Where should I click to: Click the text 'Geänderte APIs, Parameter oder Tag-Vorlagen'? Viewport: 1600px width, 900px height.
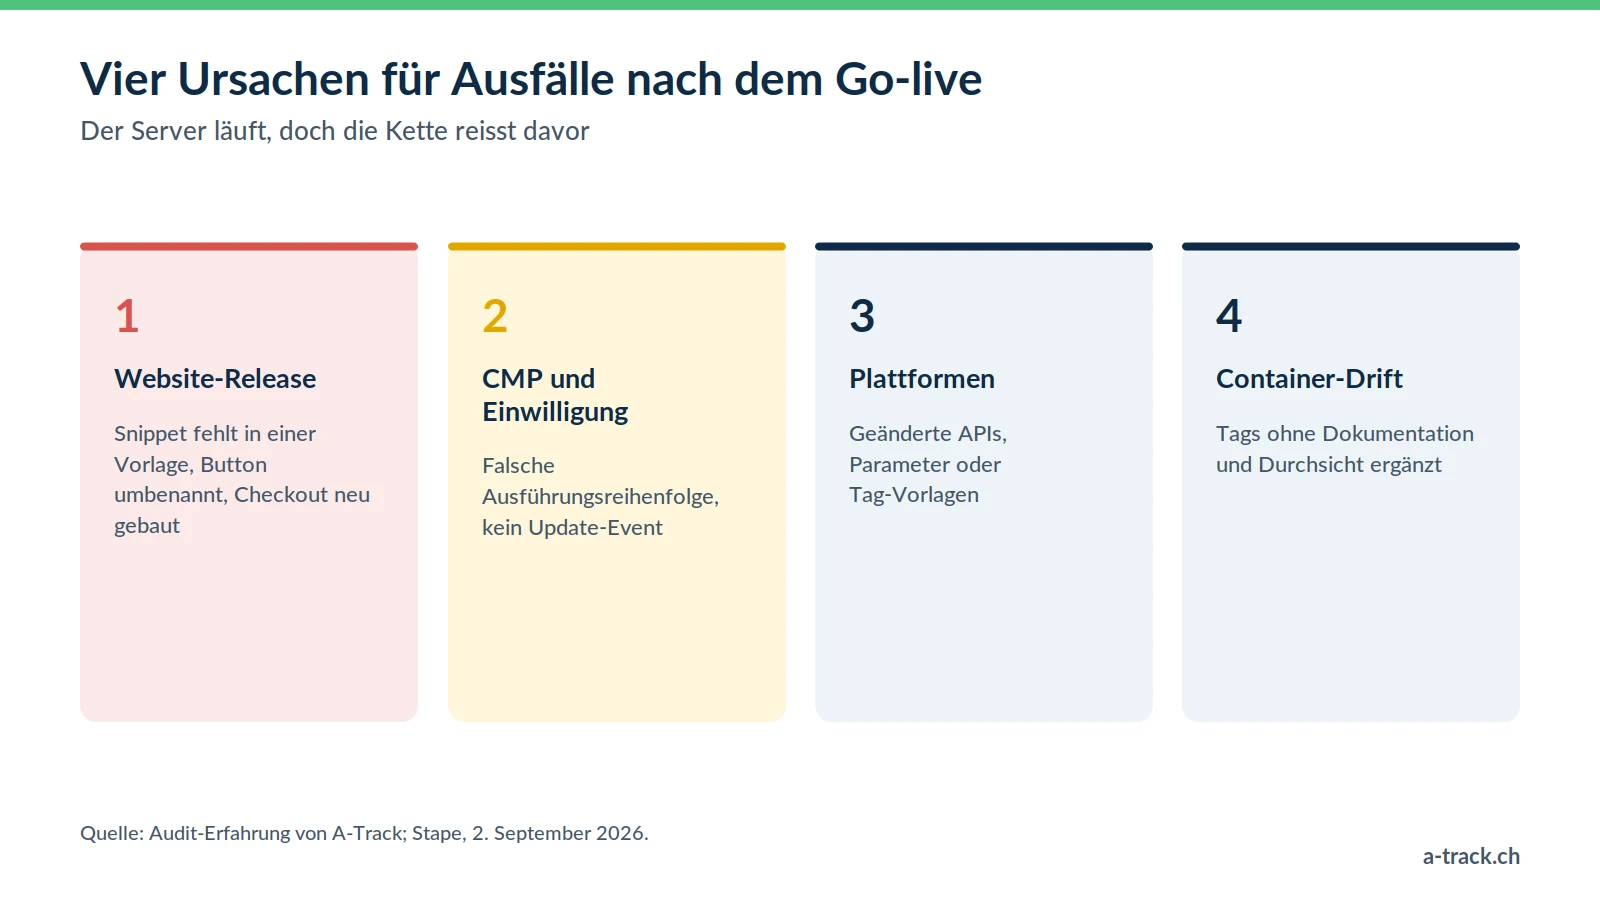click(x=928, y=464)
